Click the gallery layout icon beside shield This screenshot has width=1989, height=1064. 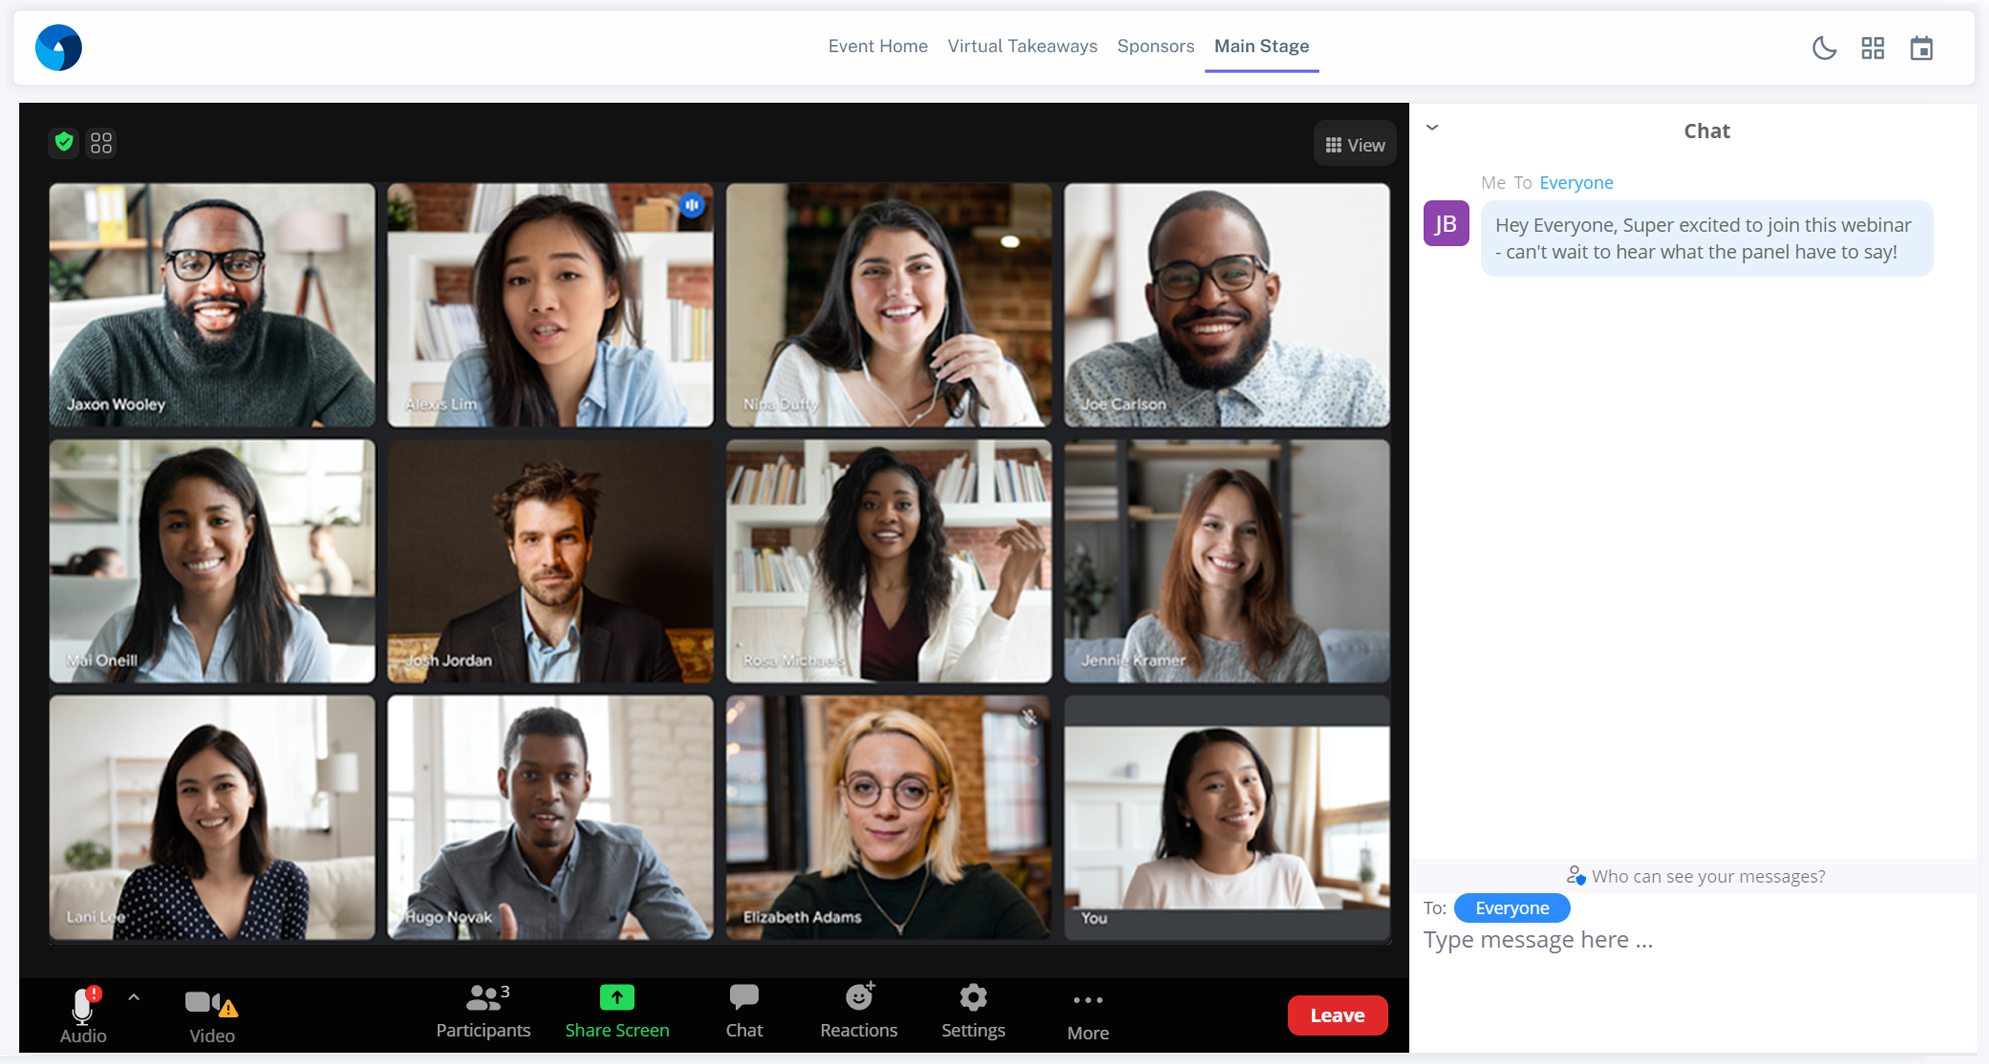pos(101,143)
